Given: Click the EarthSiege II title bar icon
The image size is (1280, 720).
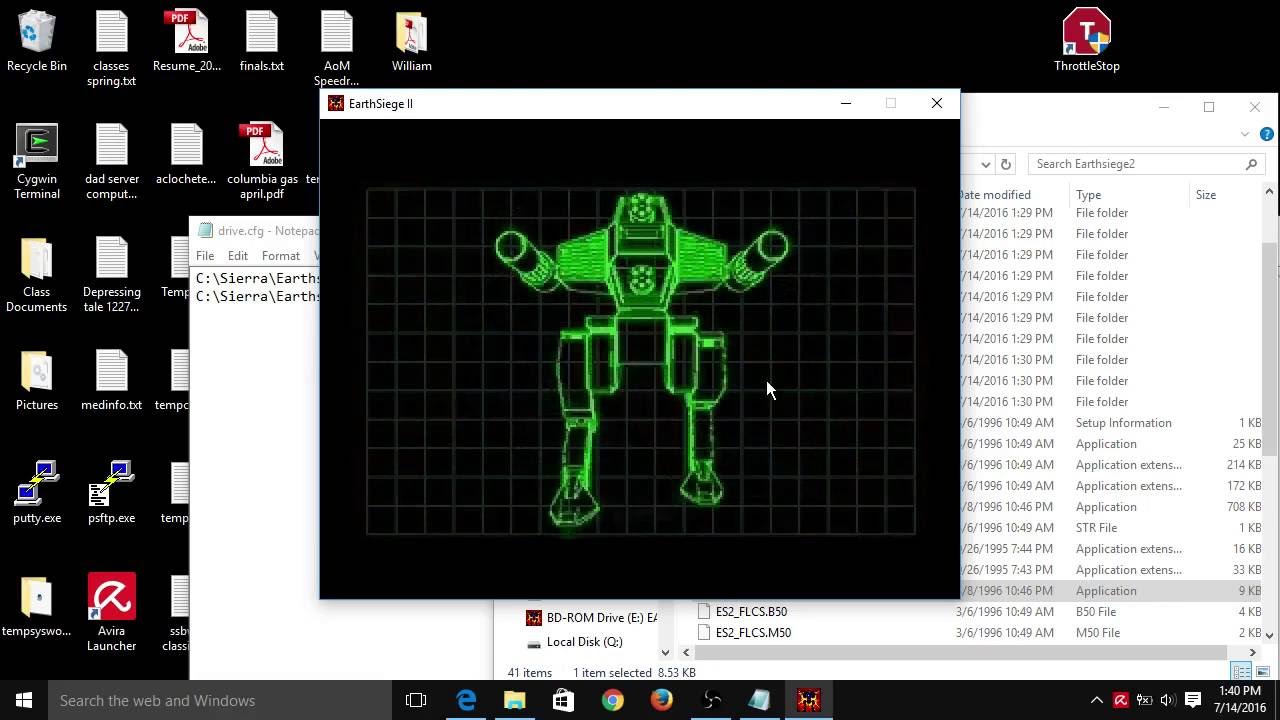Looking at the screenshot, I should [x=336, y=103].
